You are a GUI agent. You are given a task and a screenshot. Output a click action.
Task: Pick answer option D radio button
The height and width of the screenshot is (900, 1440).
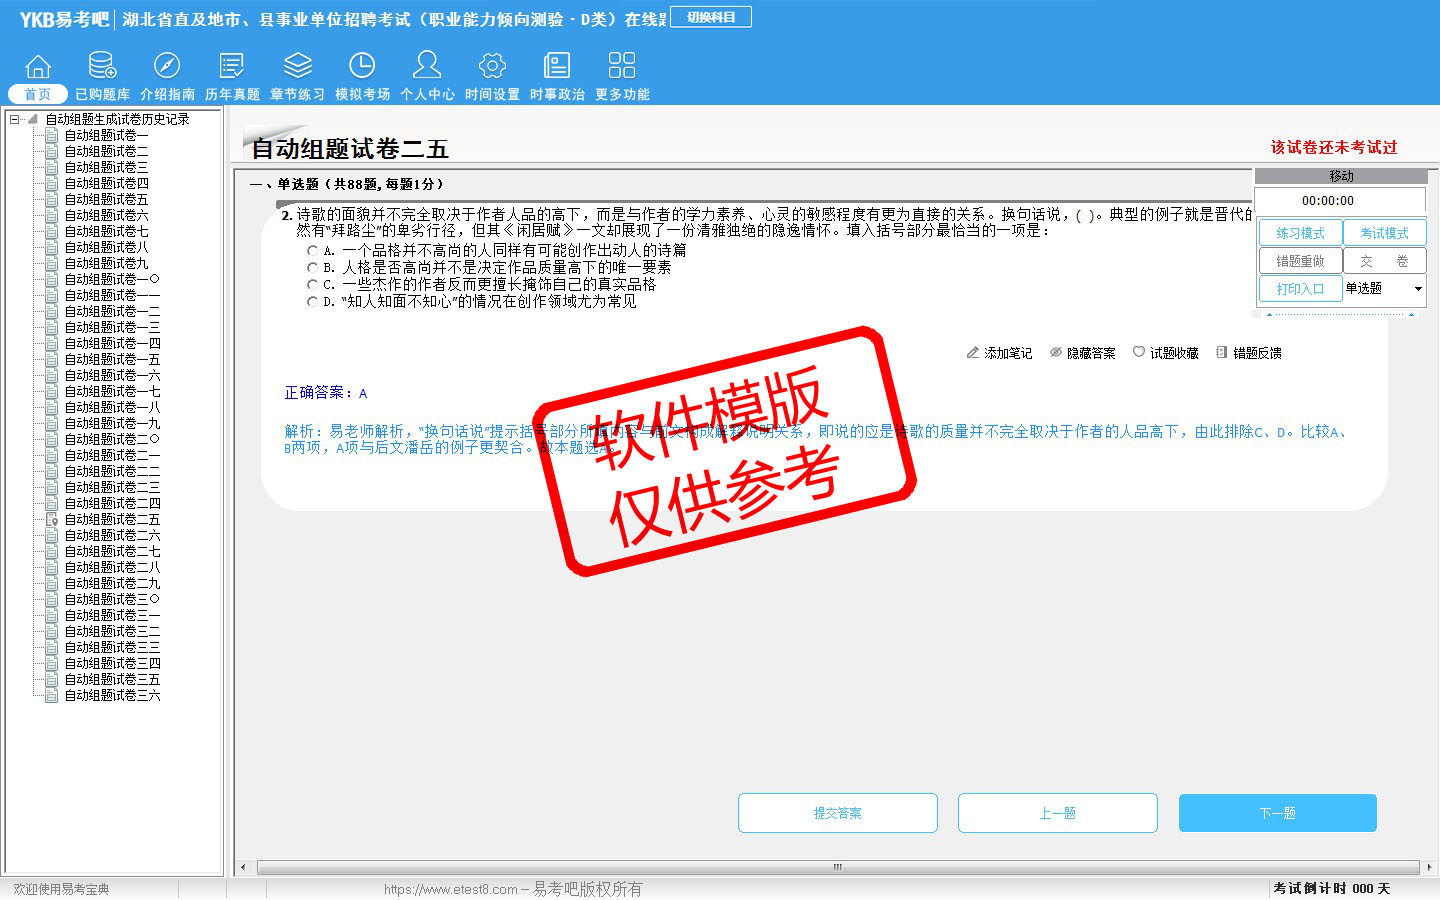pyautogui.click(x=312, y=301)
